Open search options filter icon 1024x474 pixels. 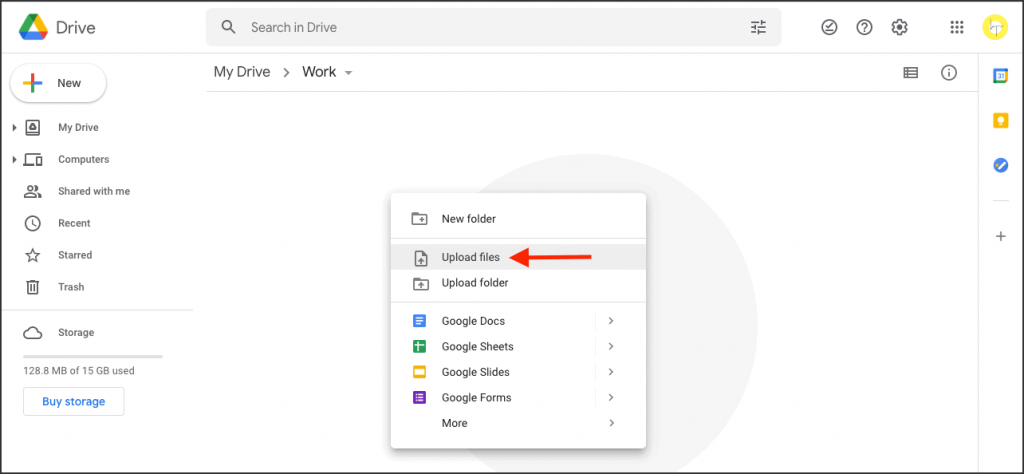758,28
